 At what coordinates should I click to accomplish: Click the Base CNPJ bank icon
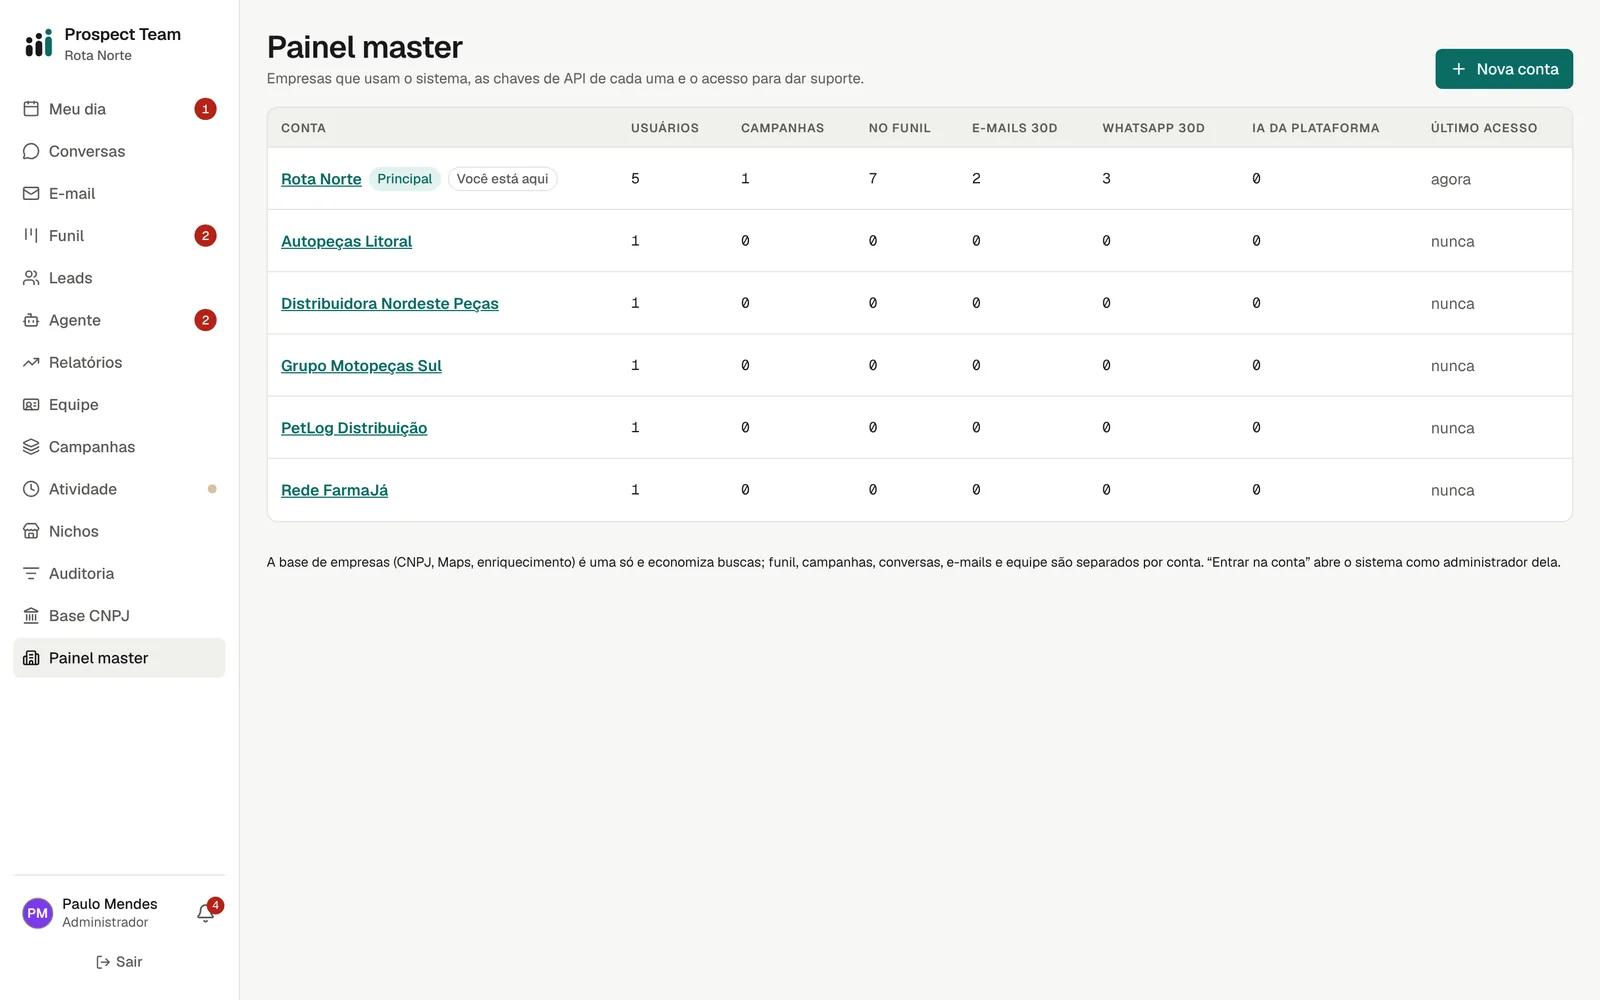[31, 616]
